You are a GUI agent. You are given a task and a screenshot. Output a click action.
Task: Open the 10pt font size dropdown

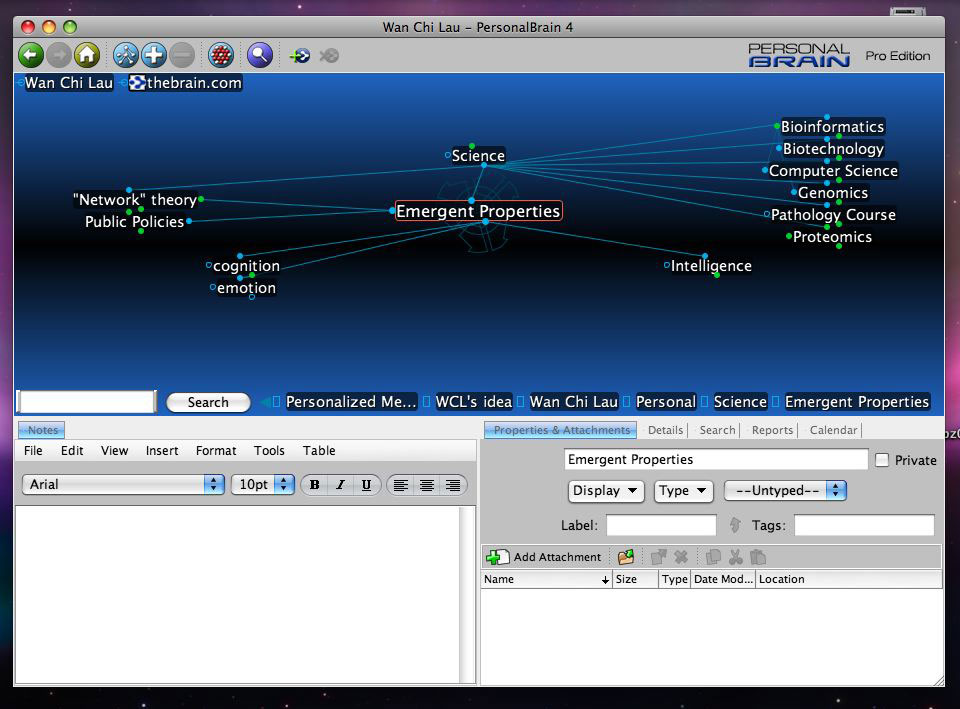(x=263, y=484)
